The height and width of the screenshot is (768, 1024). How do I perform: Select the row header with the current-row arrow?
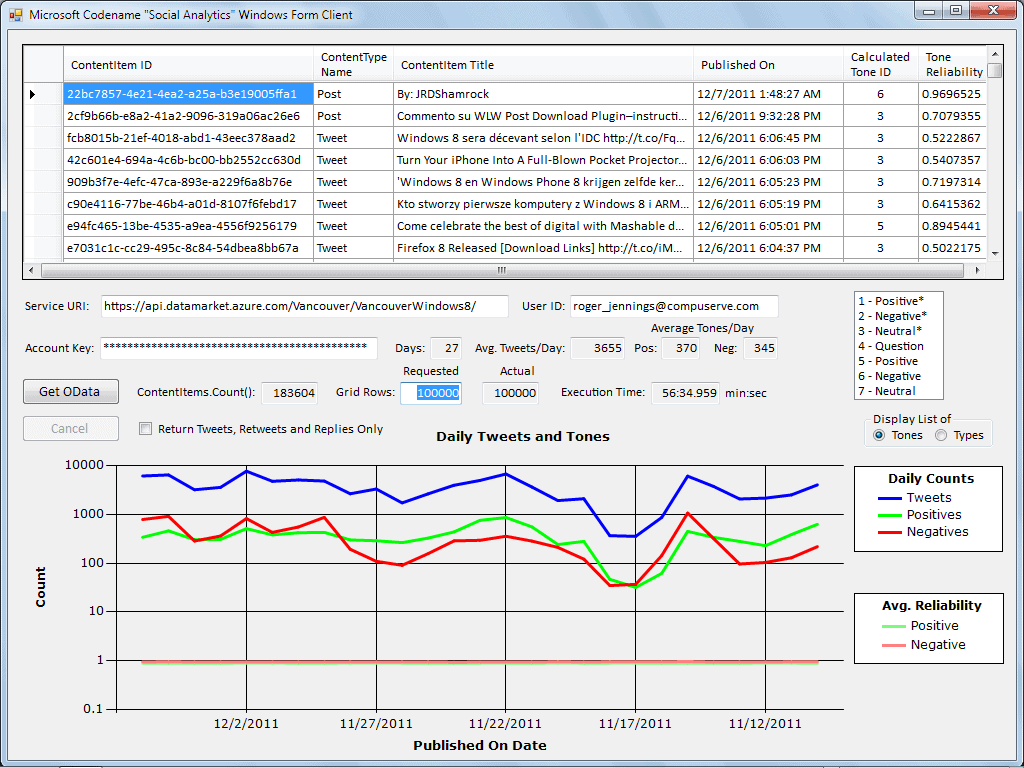click(43, 94)
